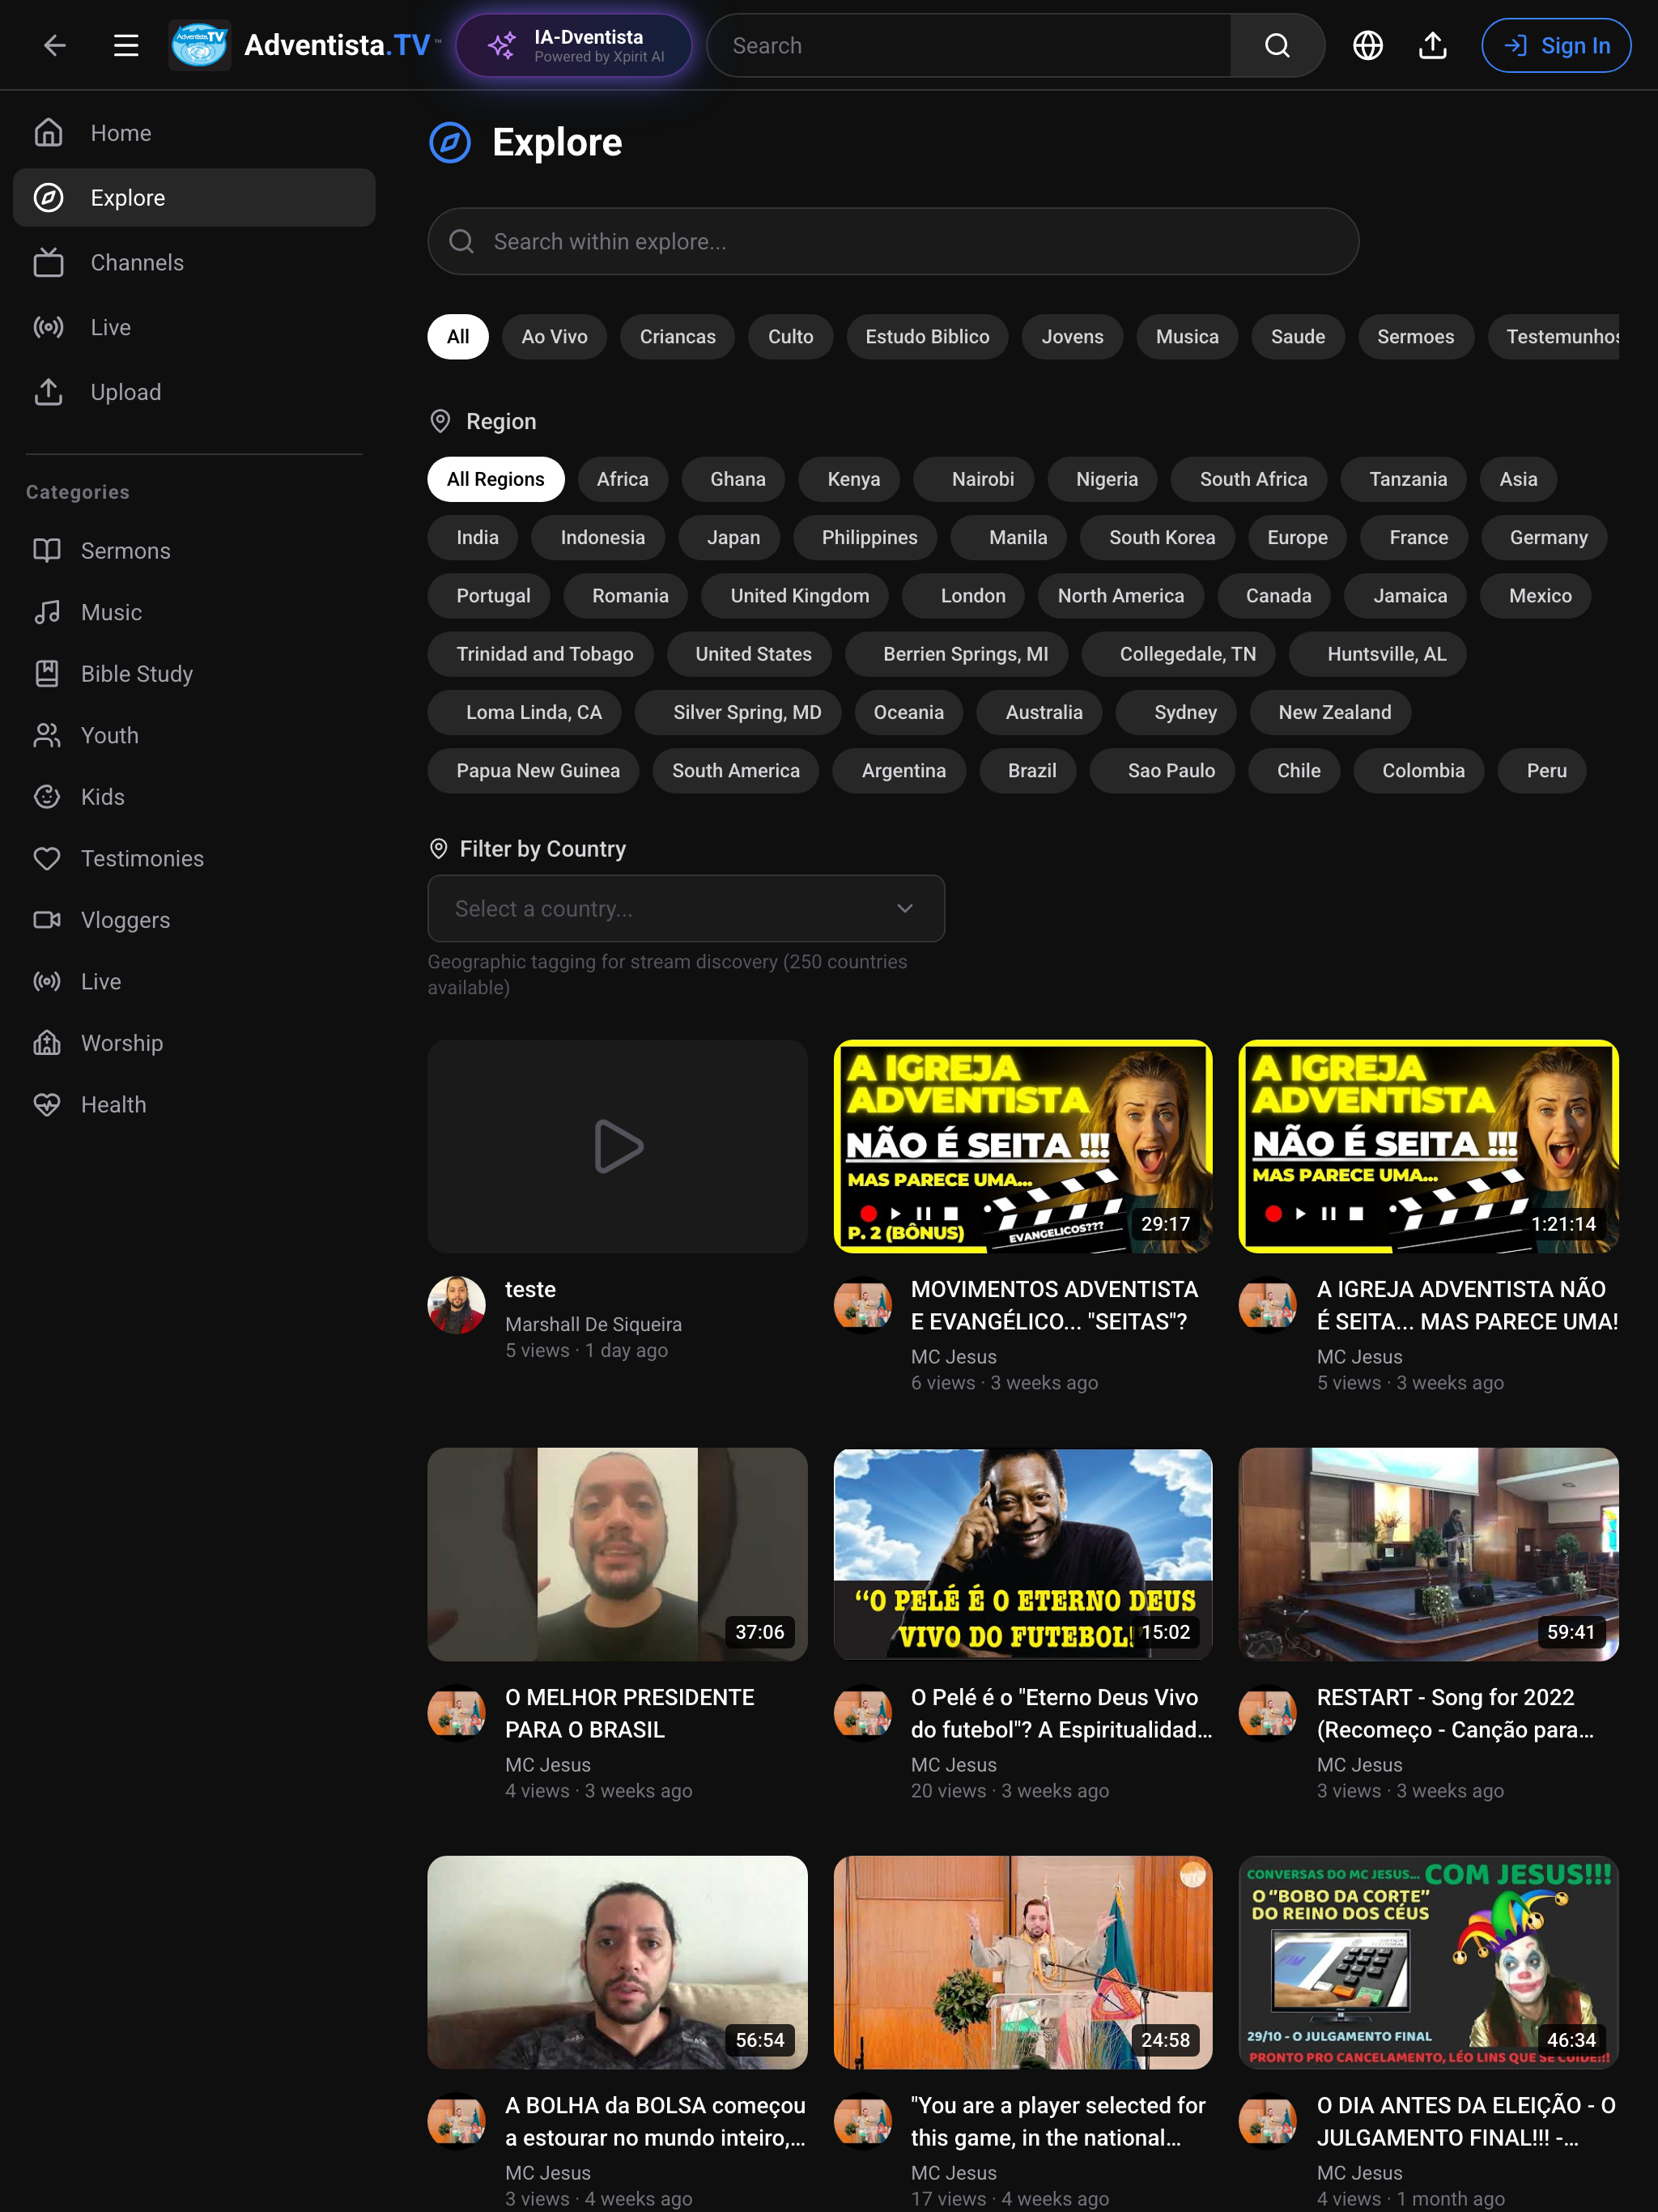Toggle the Loma Linda, CA region chip
Viewport: 1658px width, 2212px height.
525,713
